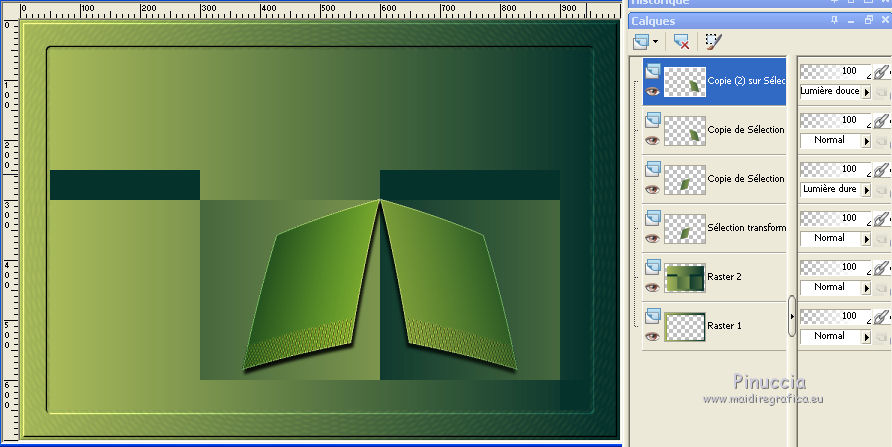The height and width of the screenshot is (447, 892).
Task: Hide the Copie de Sélection layer with Normal blend
Action: point(653,140)
